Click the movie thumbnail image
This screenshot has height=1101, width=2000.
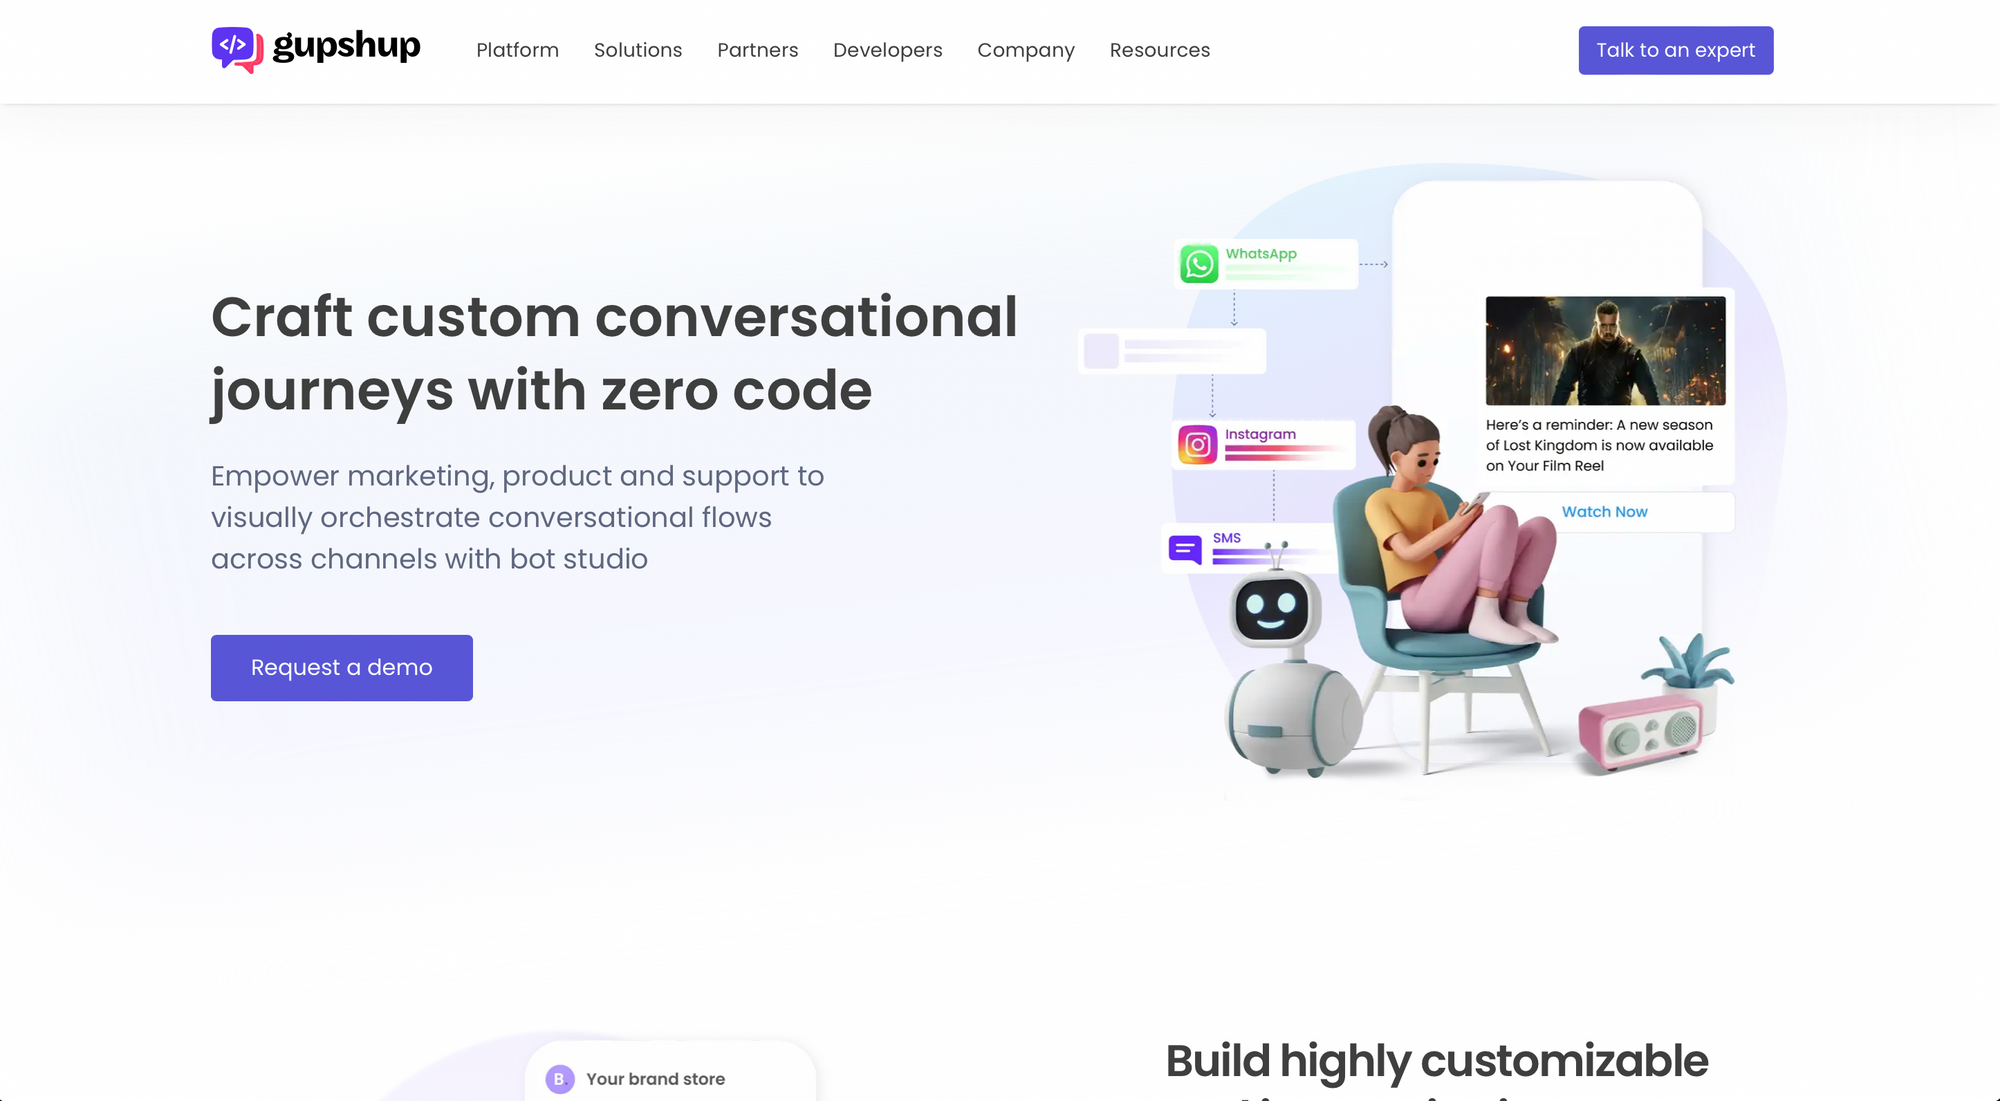coord(1605,350)
